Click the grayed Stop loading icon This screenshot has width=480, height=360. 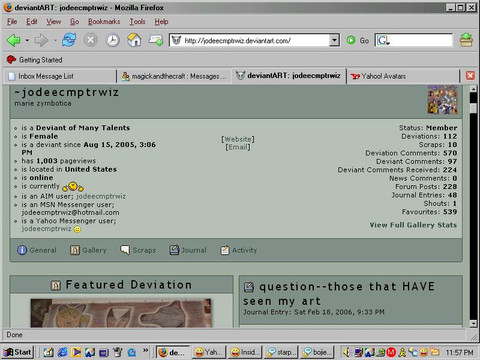(90, 40)
